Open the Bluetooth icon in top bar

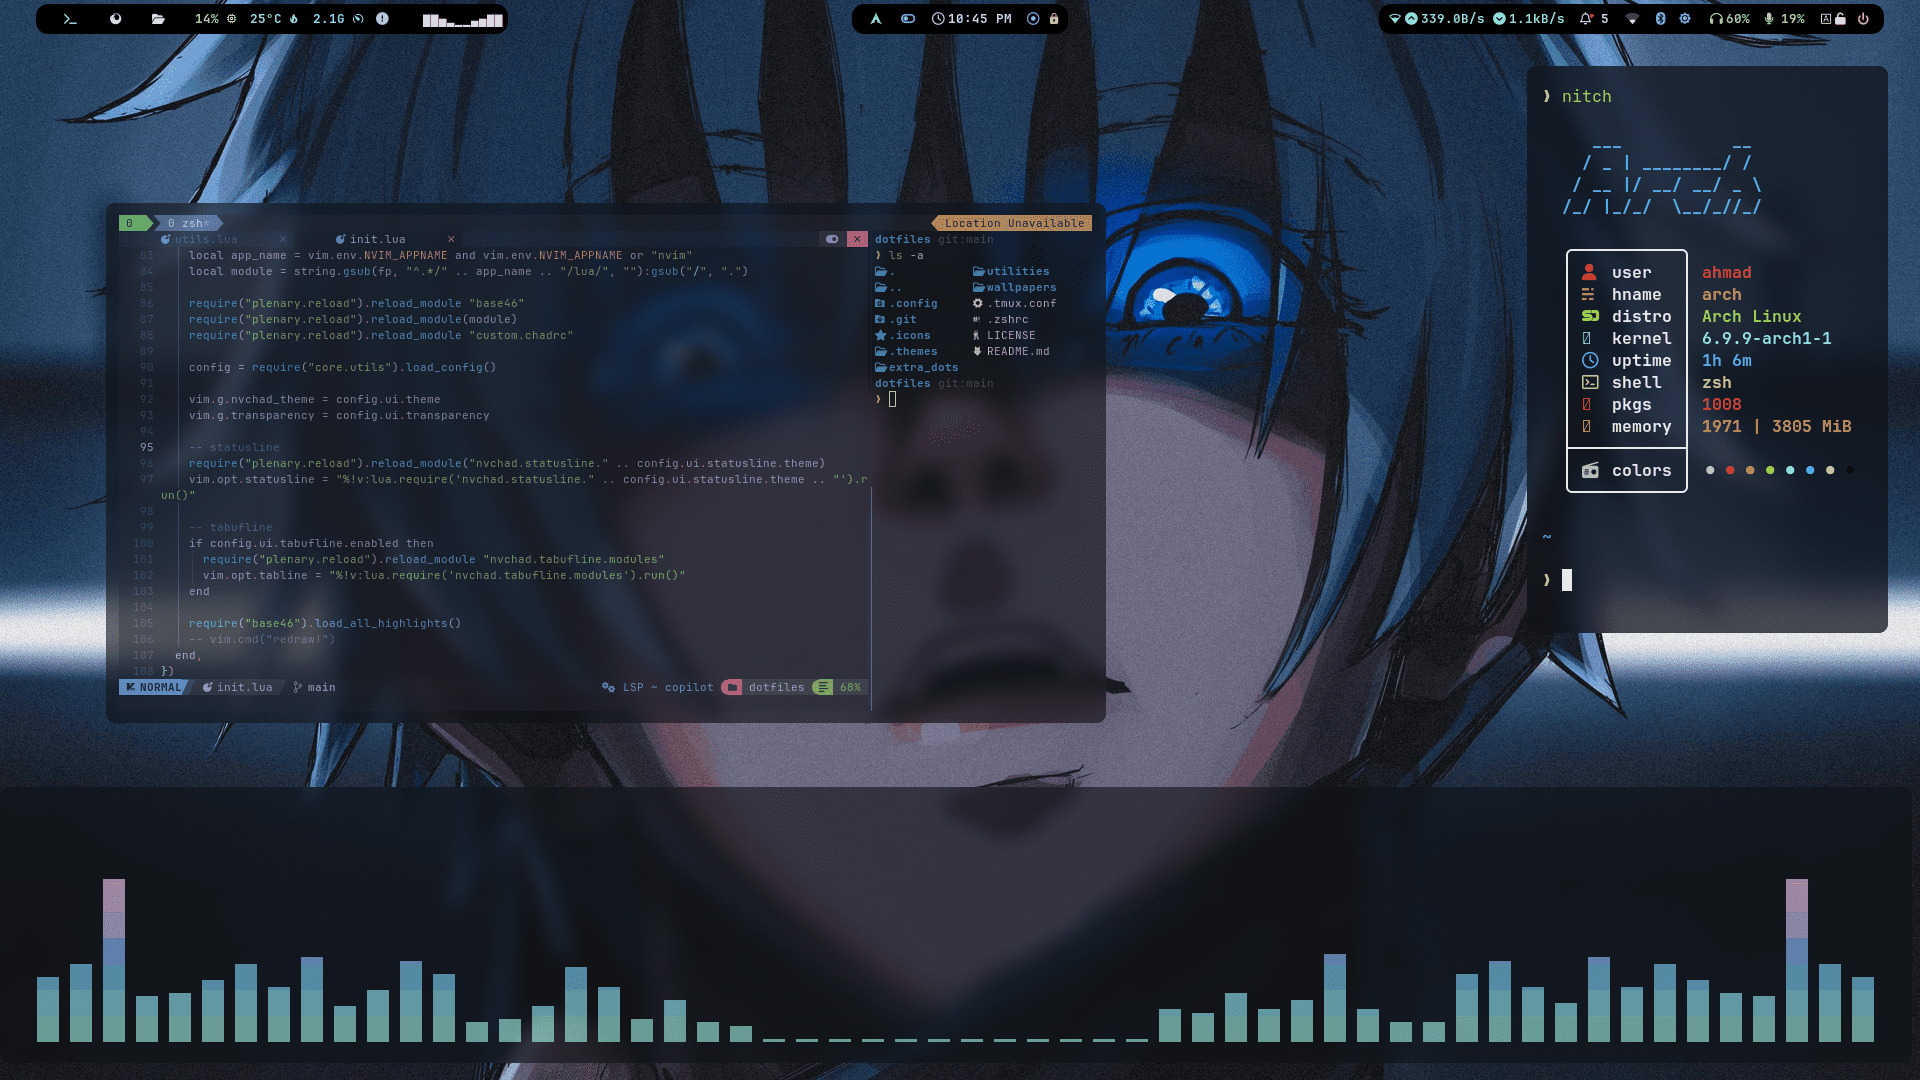click(x=1660, y=19)
